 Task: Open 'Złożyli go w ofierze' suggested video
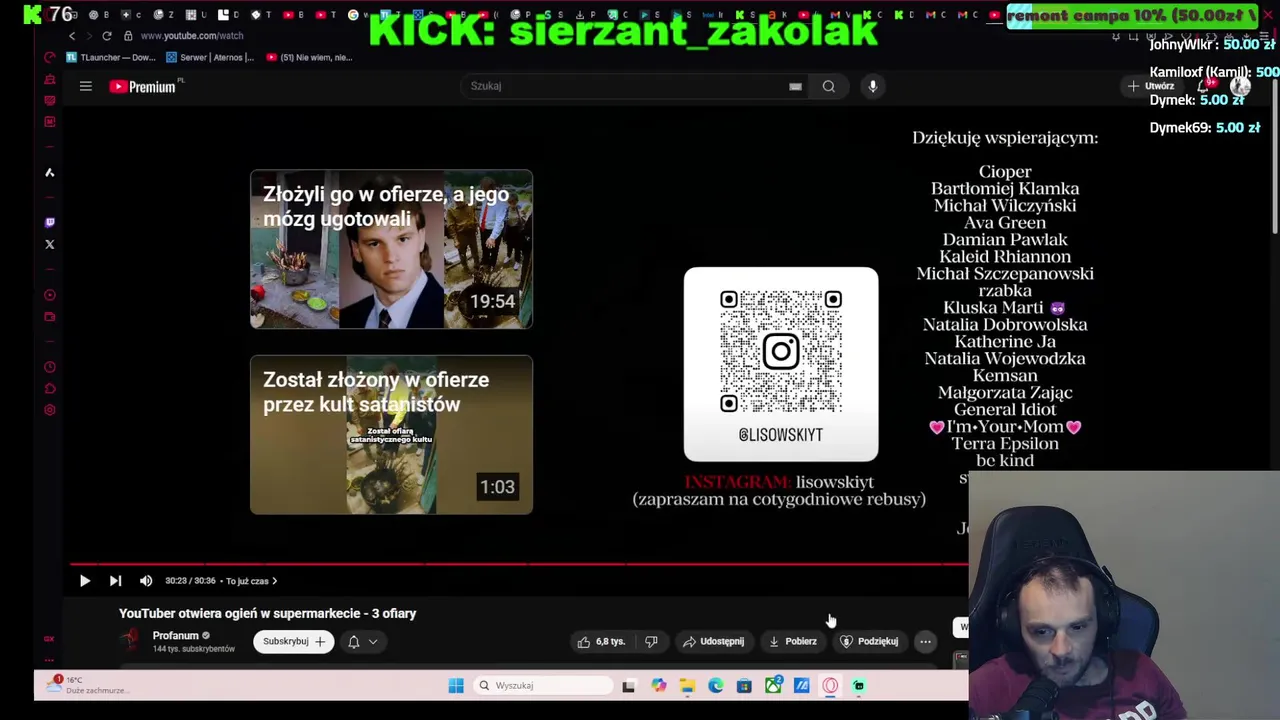[x=391, y=249]
